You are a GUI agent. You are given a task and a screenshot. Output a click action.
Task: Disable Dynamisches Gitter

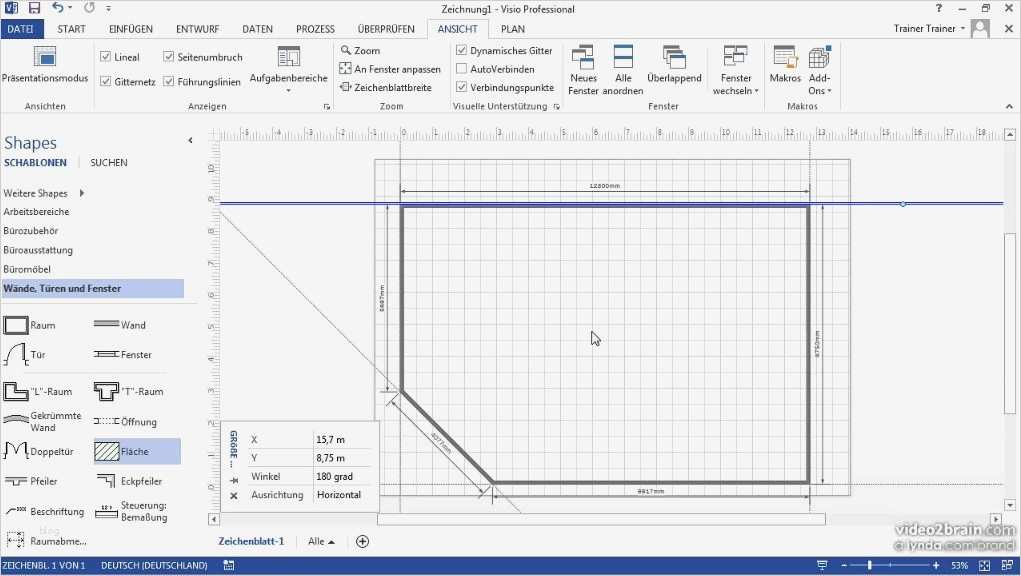(x=462, y=50)
